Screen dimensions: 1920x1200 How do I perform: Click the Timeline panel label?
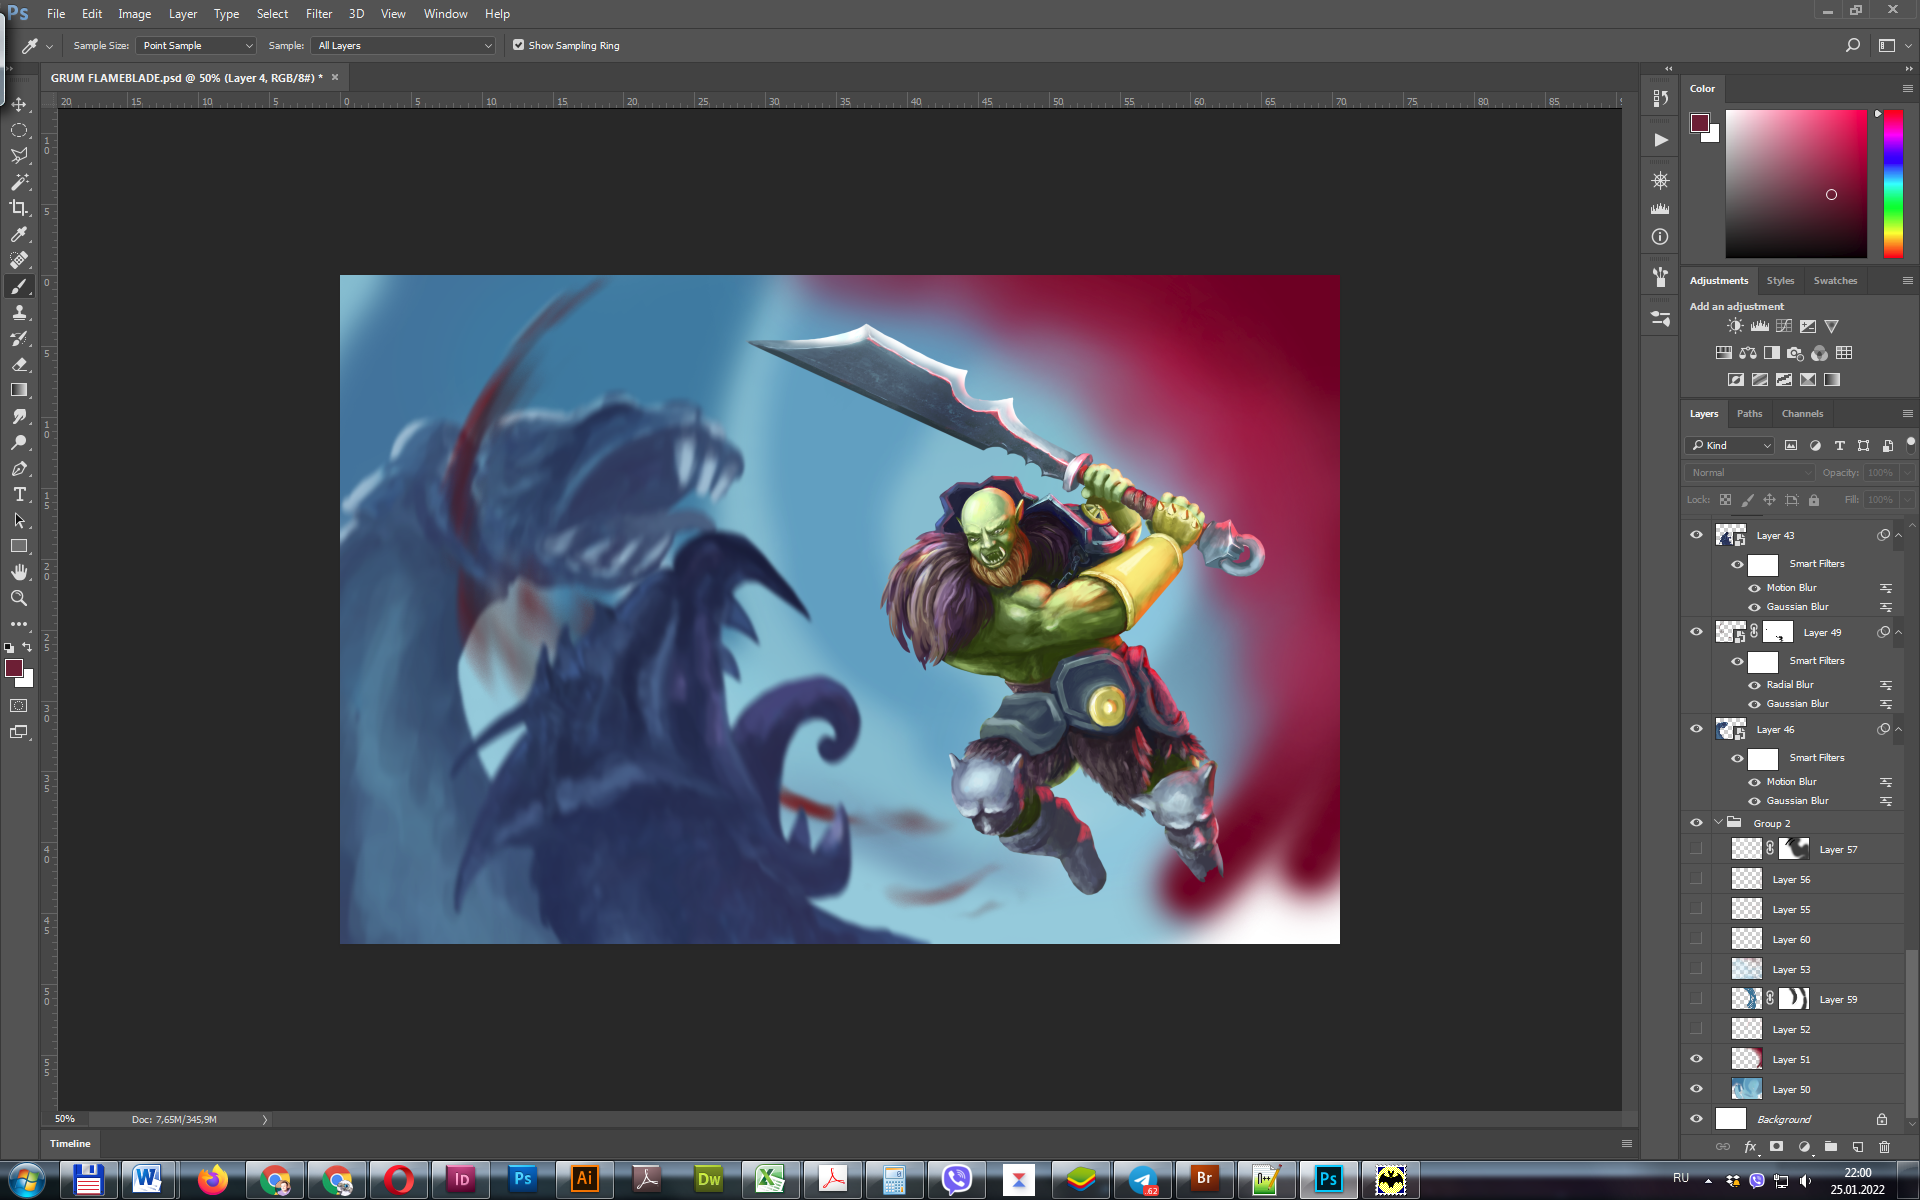tap(70, 1143)
